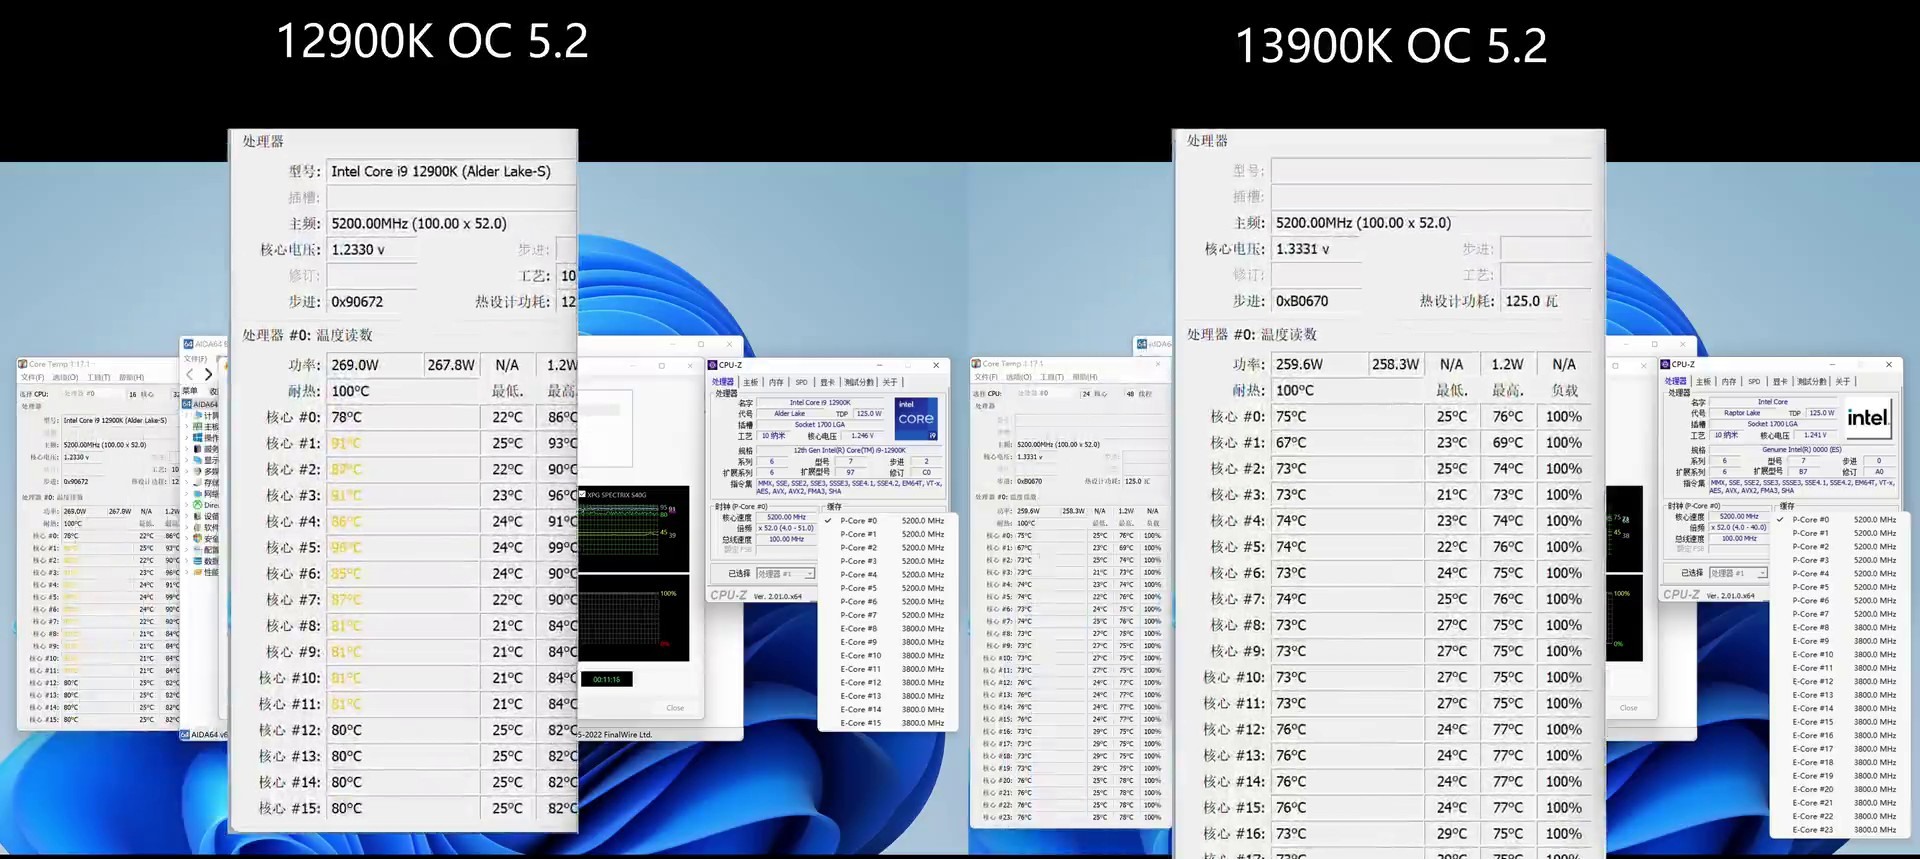Select E-Core #23 from the core list

pyautogui.click(x=1812, y=830)
